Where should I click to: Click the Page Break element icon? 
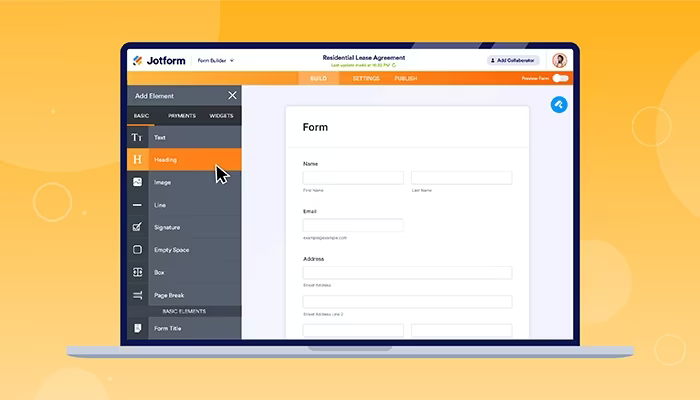(x=138, y=295)
